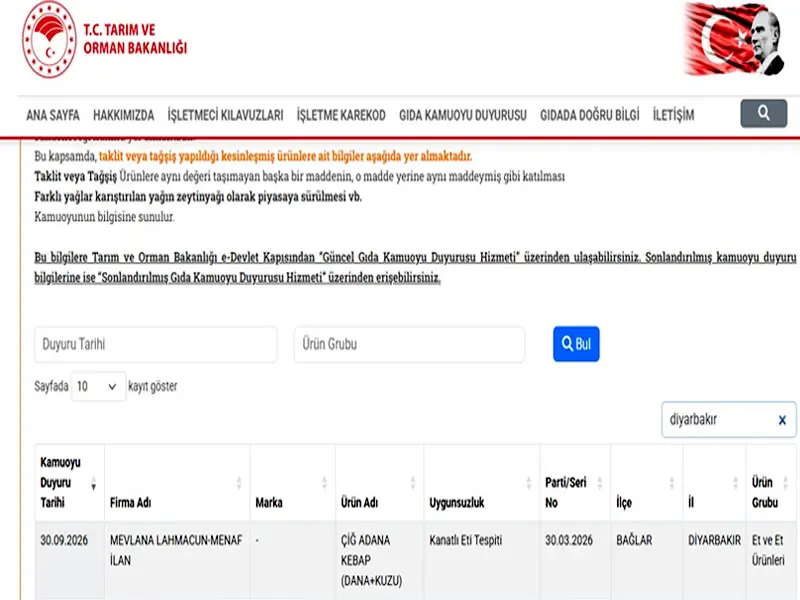Open GIDADA DOĞRU BİLGİ menu item
The image size is (800, 600).
[x=590, y=115]
